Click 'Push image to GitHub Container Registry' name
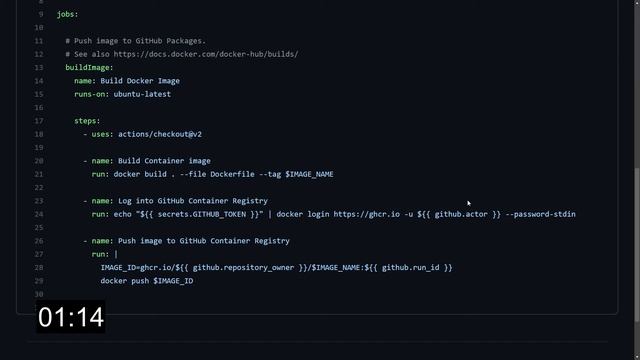This screenshot has width=640, height=360. (204, 241)
